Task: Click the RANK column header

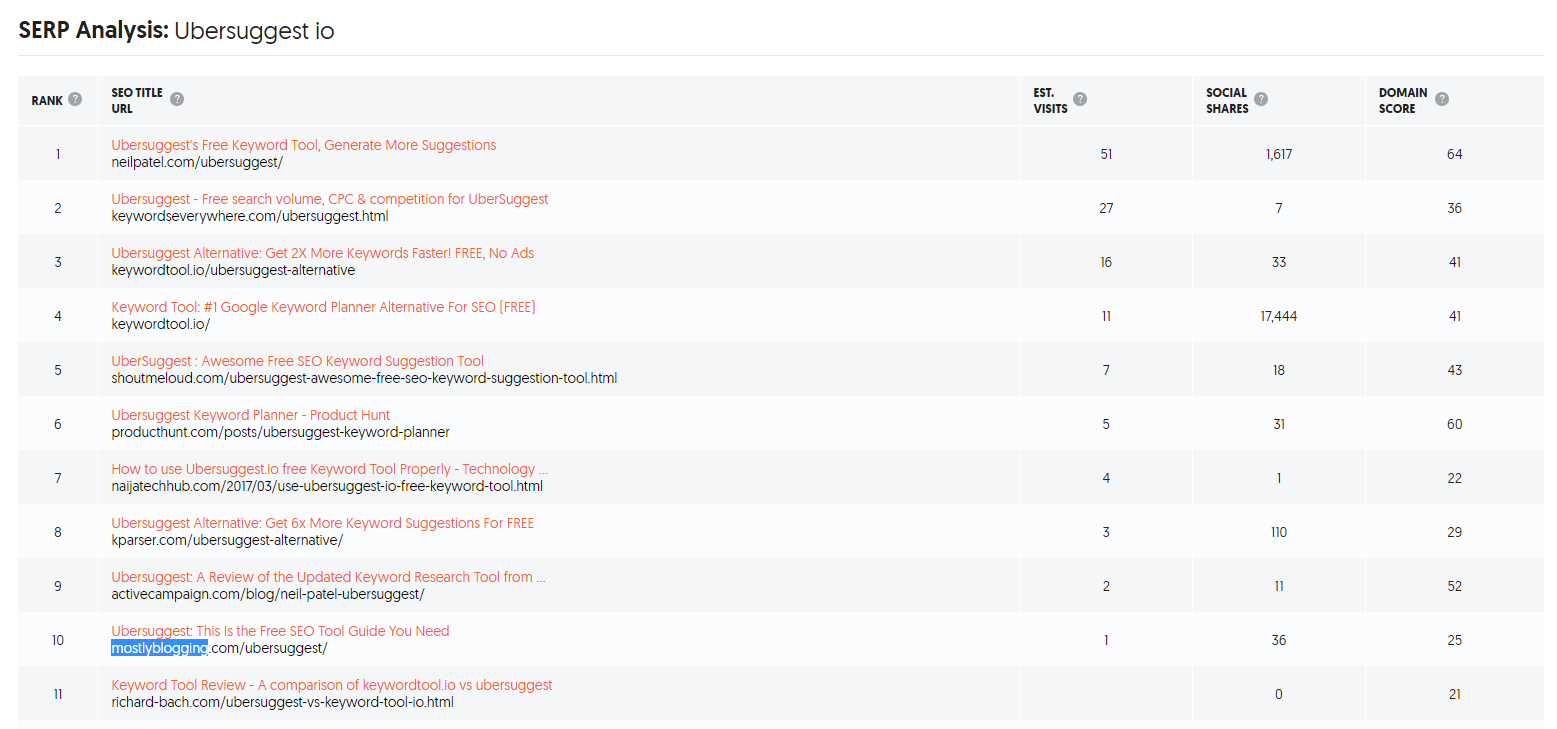Action: (x=47, y=101)
